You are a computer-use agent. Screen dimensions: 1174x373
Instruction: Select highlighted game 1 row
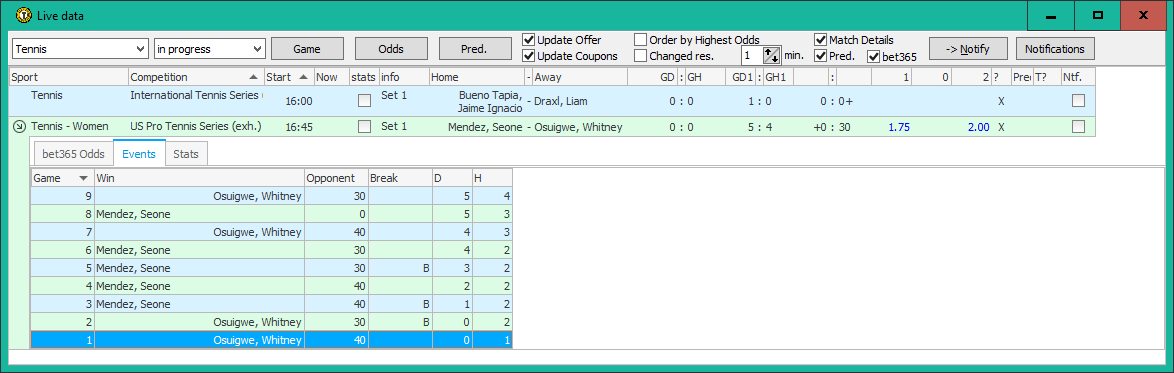(271, 340)
